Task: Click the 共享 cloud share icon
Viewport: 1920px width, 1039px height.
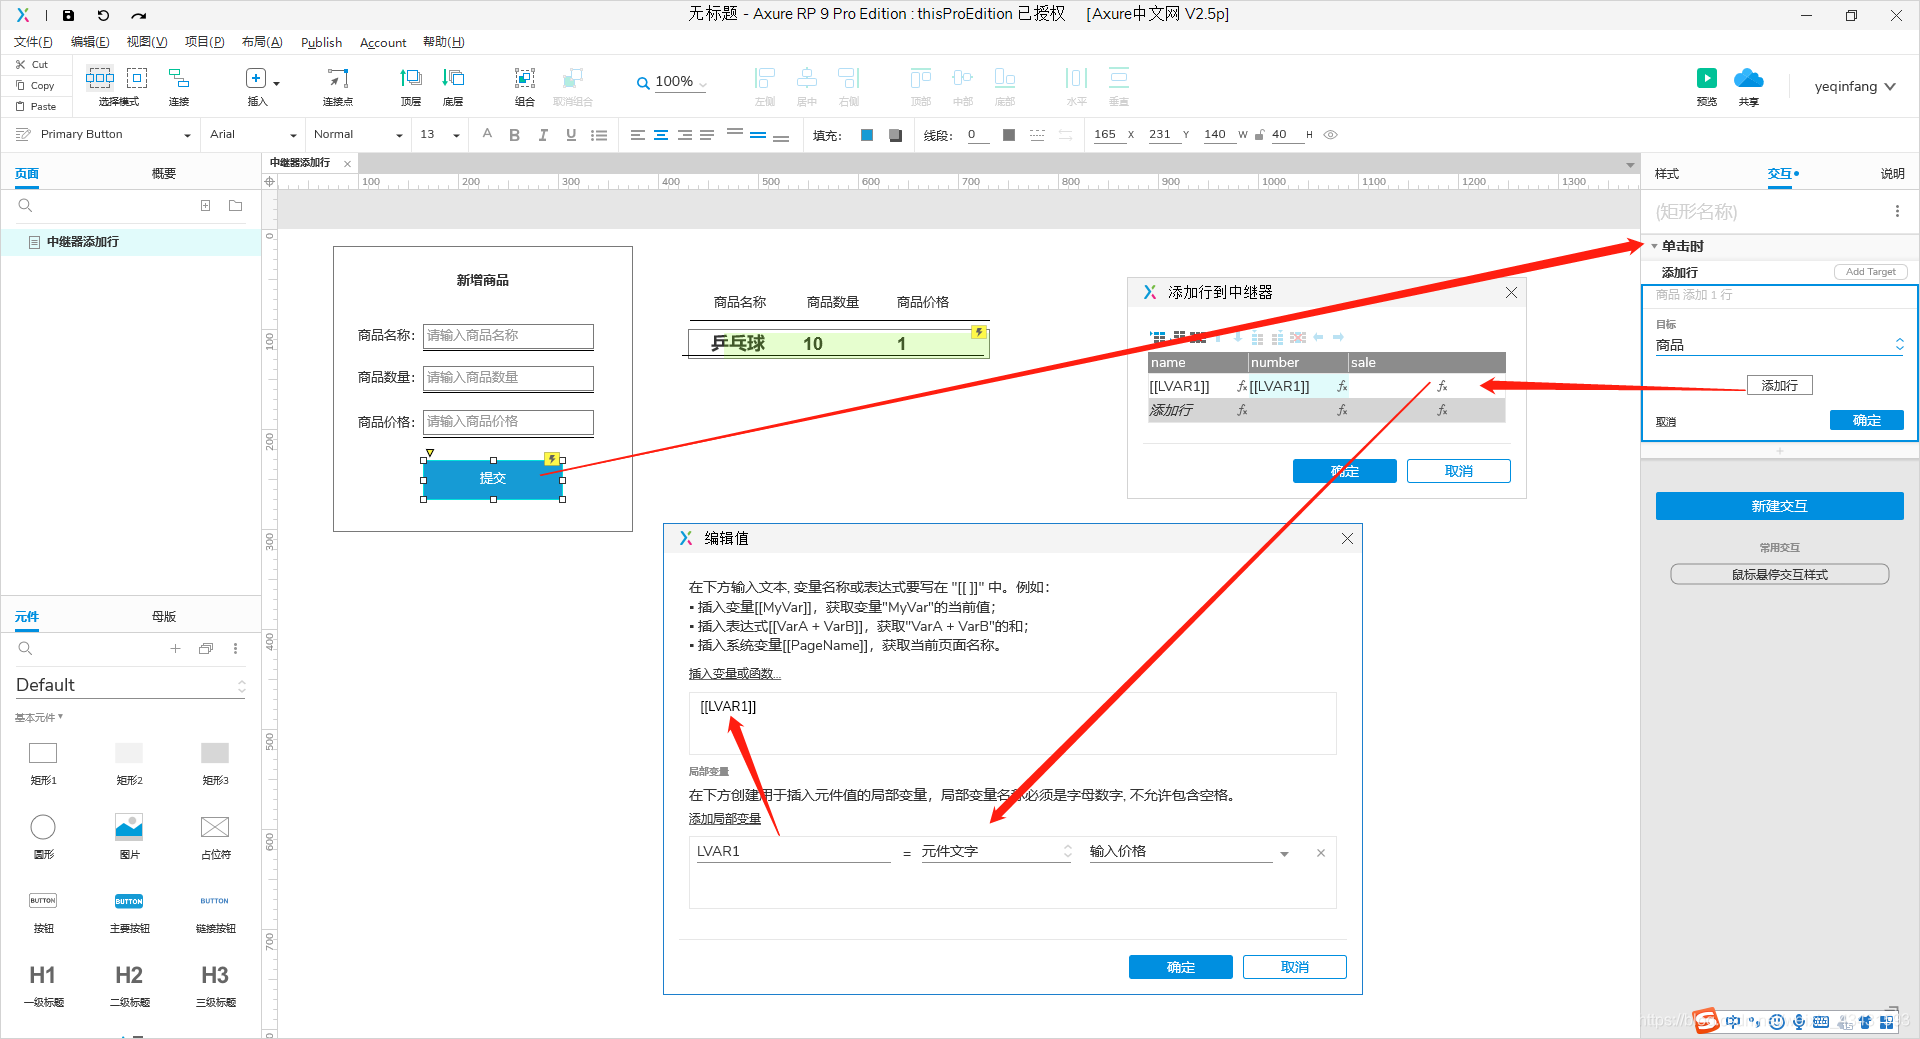Action: coord(1748,78)
